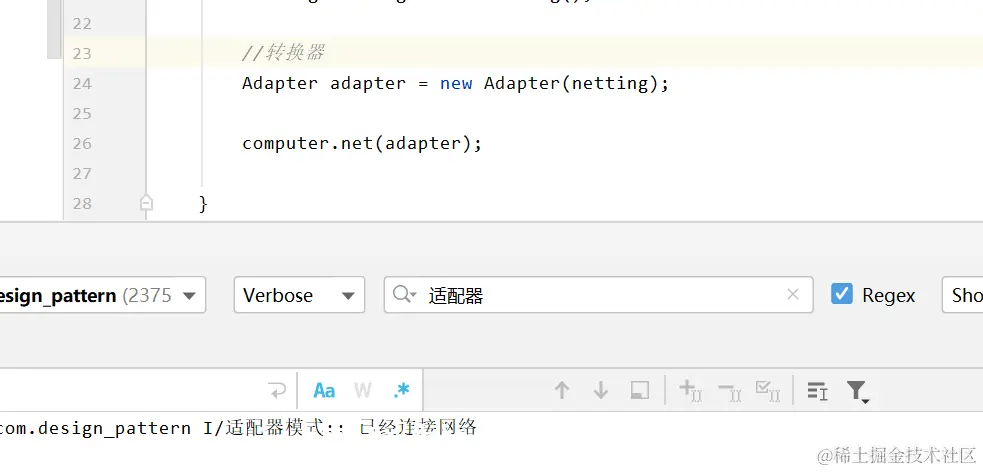Screen dimensions: 983x472
Task: Click the filter search results funnel icon
Action: 857,391
